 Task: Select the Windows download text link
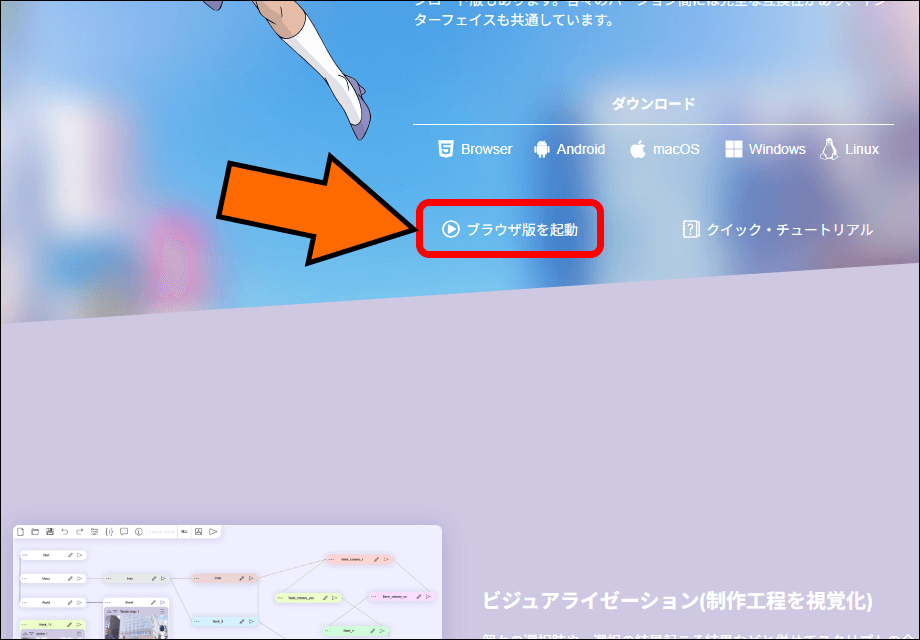coord(777,149)
